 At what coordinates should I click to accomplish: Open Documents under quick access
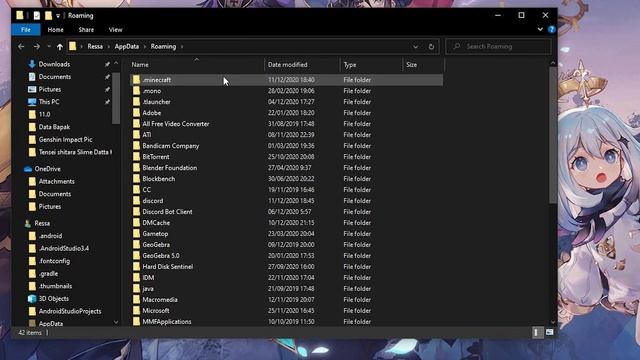[x=54, y=76]
